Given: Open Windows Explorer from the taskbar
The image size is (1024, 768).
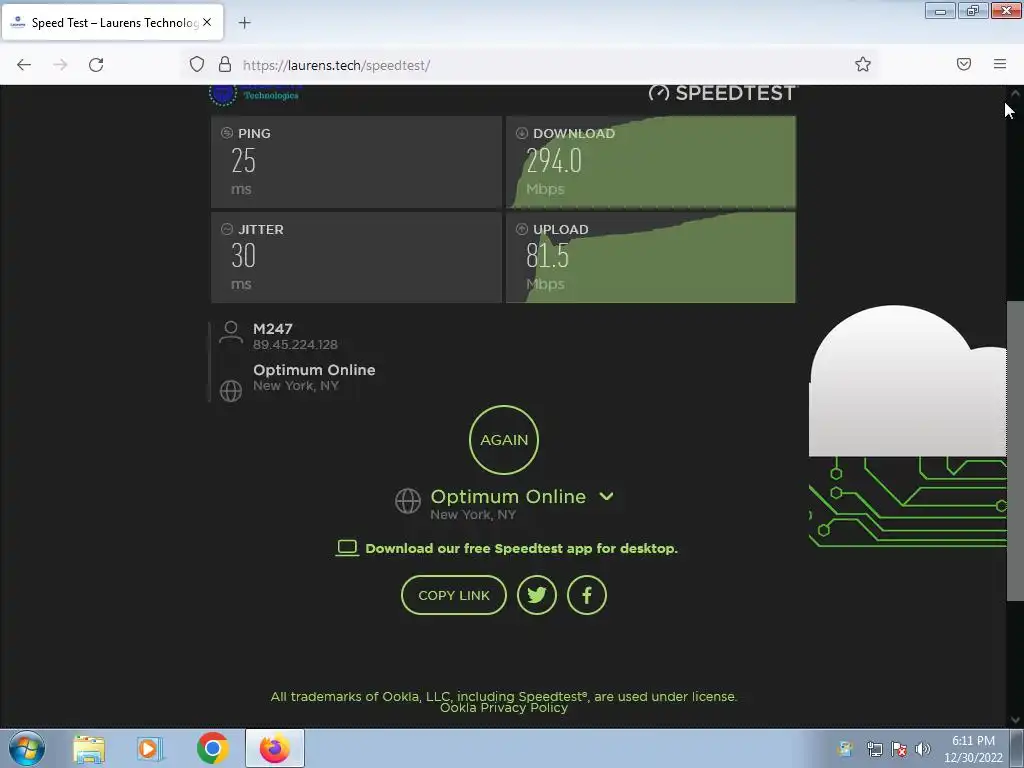Looking at the screenshot, I should (89, 749).
